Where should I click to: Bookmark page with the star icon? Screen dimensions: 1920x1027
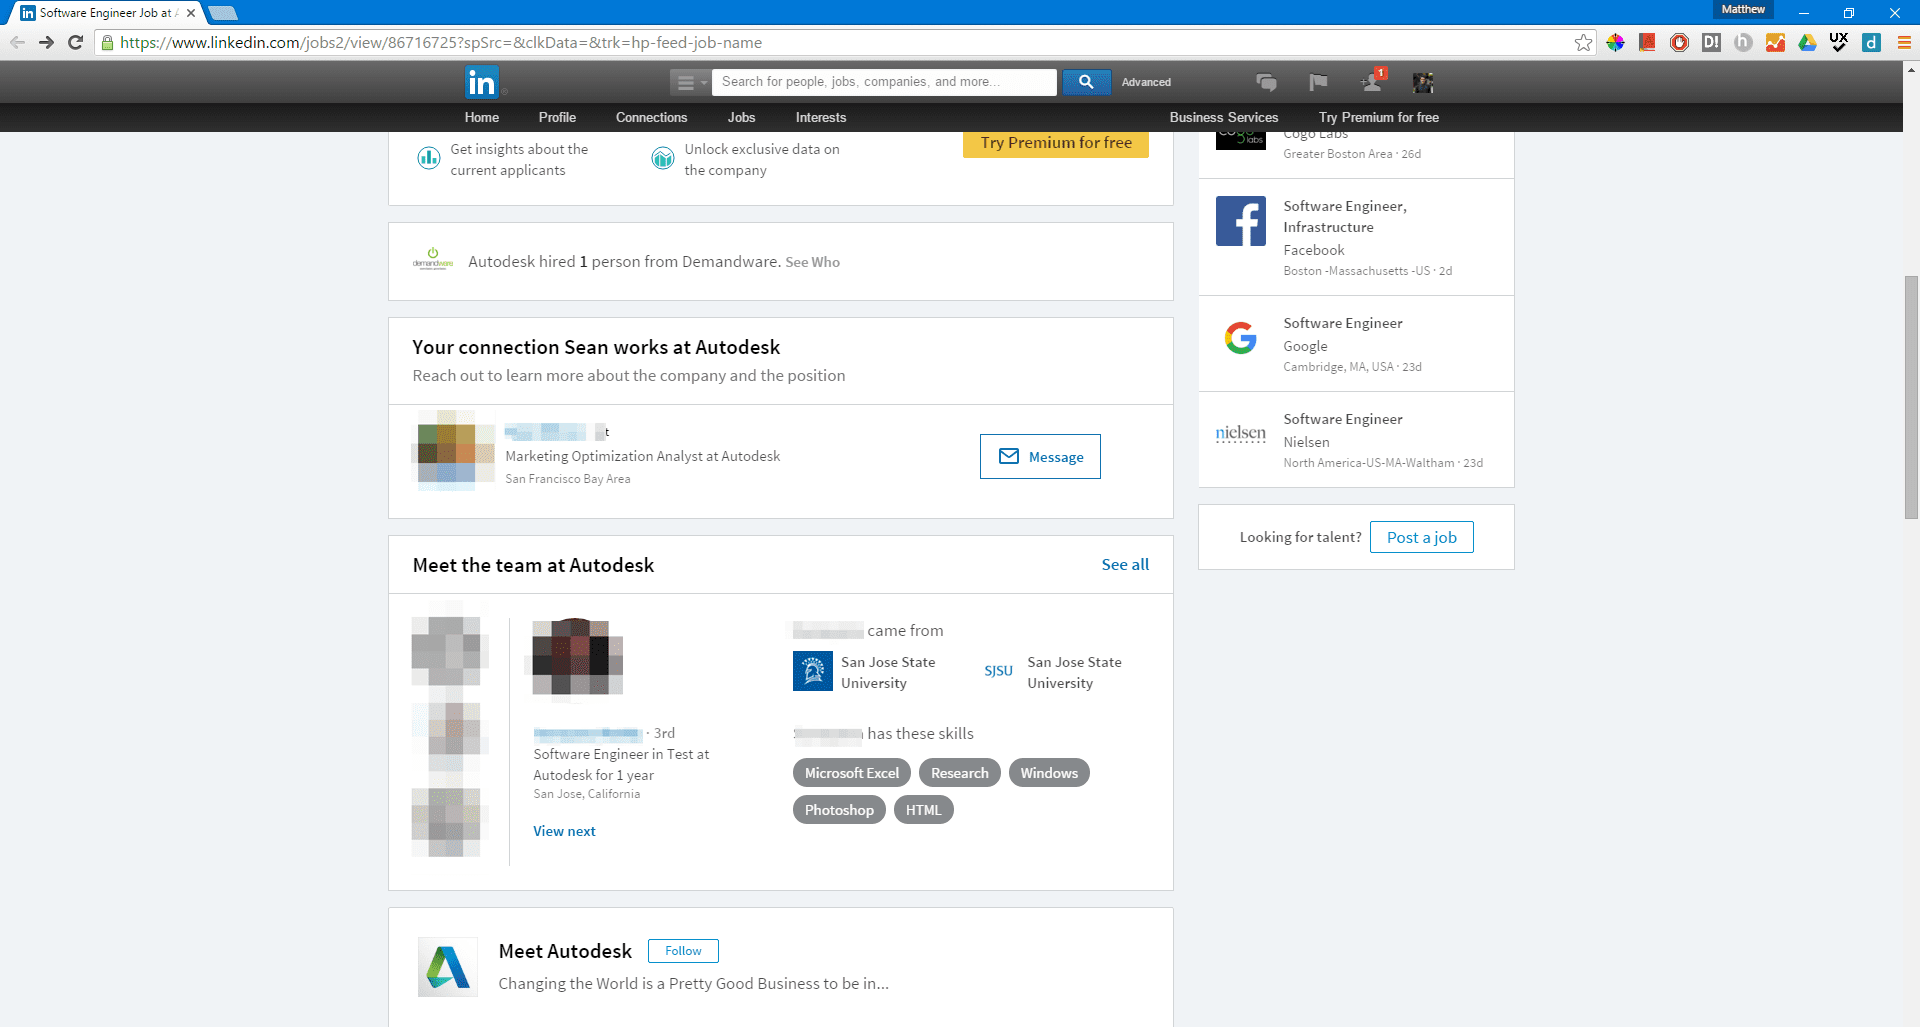(1583, 42)
